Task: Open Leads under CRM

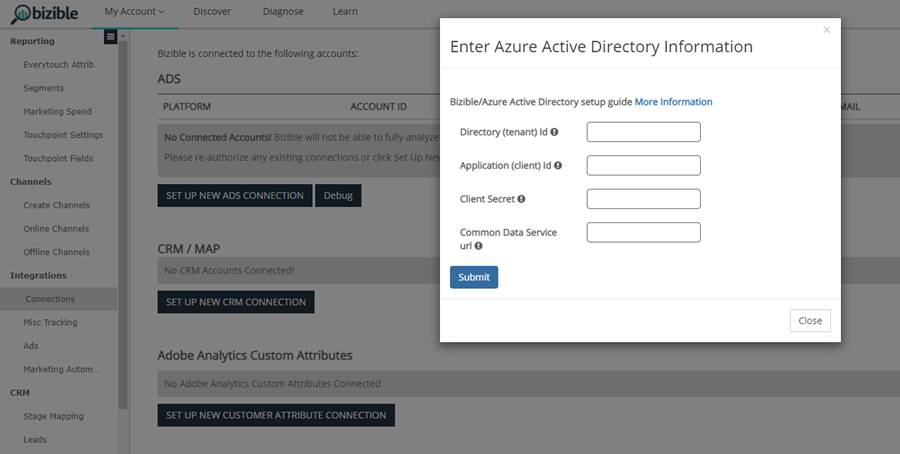Action: pyautogui.click(x=35, y=440)
